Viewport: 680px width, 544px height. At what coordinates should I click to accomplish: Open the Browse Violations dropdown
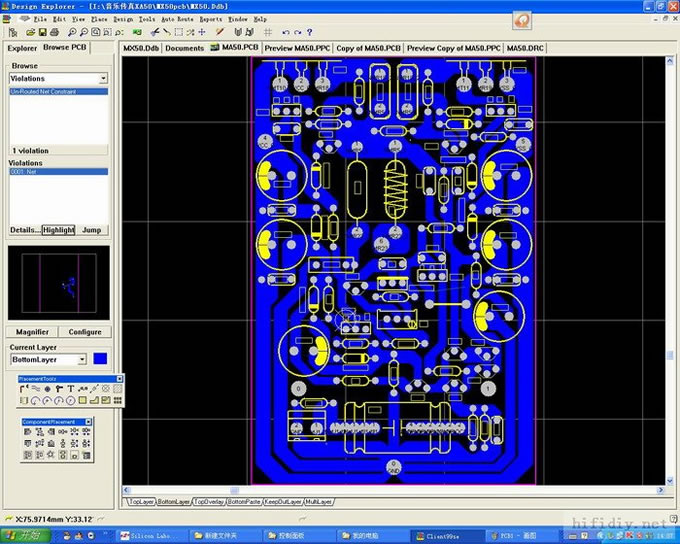(103, 78)
